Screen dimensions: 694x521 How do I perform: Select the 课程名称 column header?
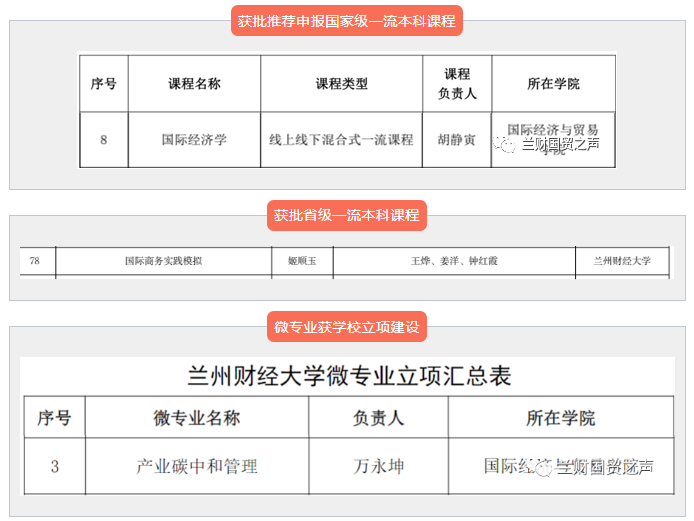[x=194, y=84]
